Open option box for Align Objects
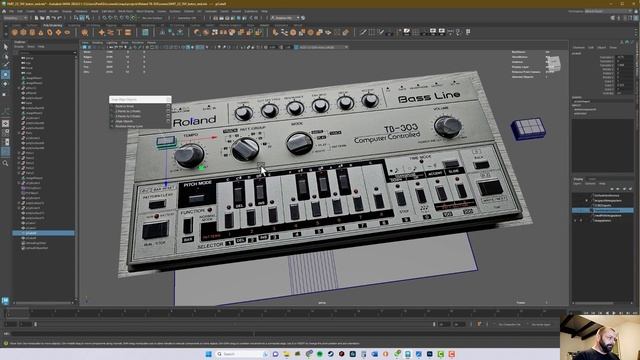 coord(168,121)
